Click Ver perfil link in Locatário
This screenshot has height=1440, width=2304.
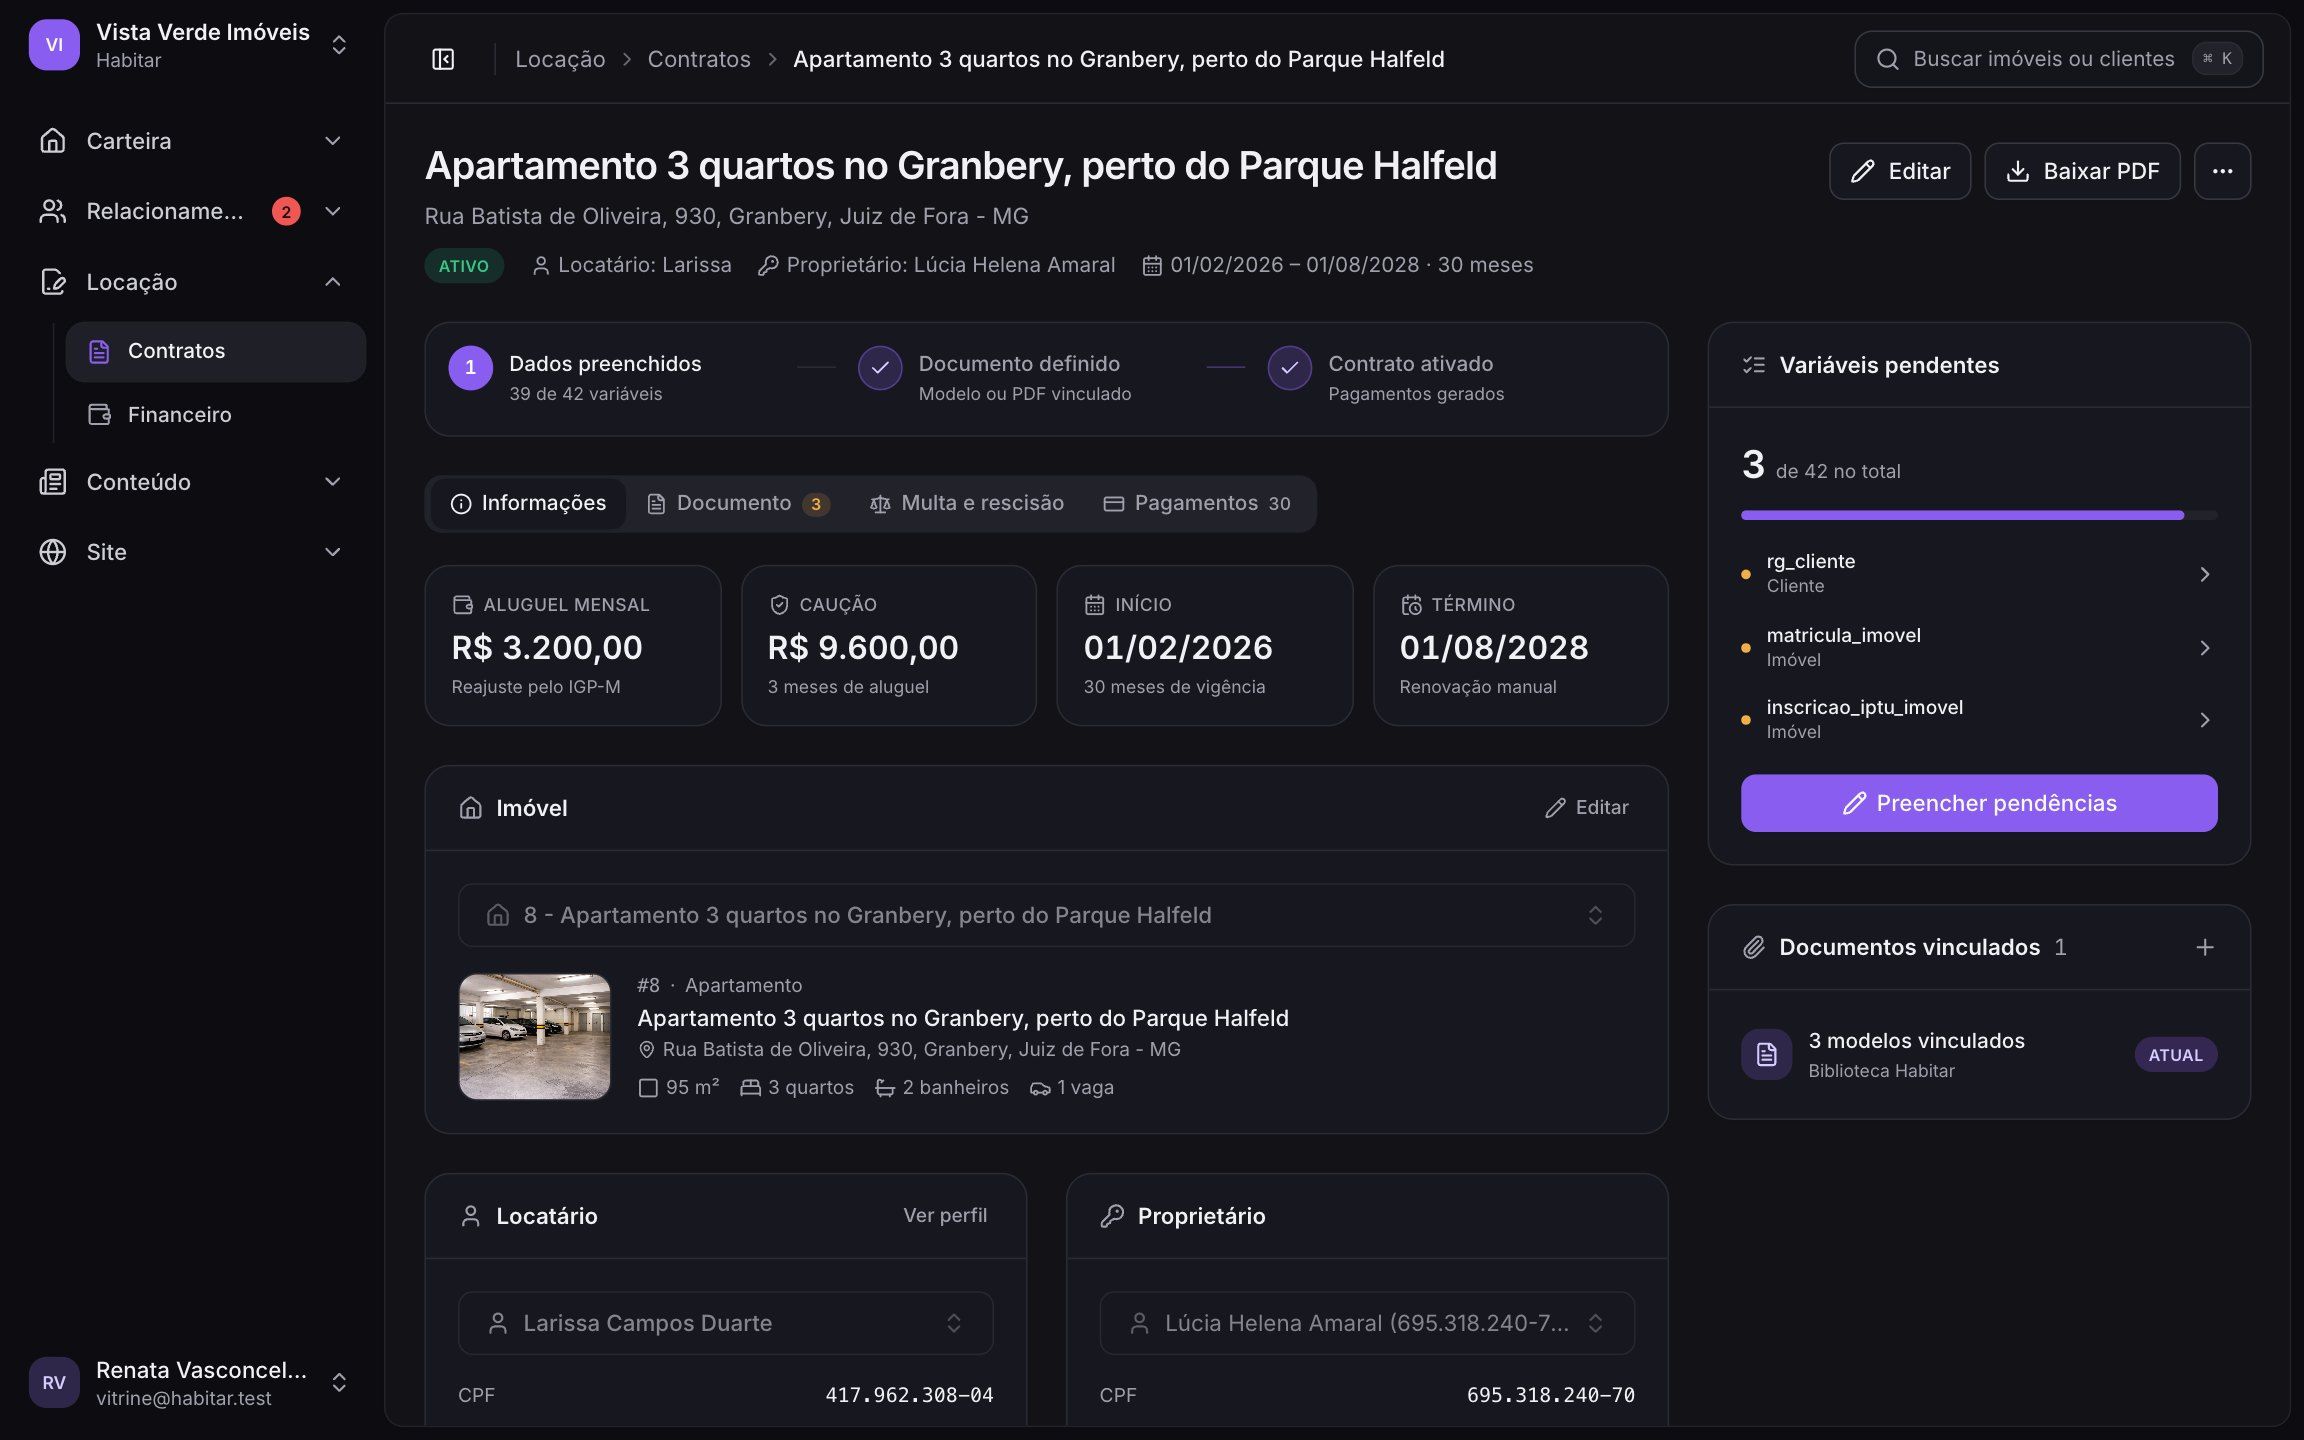945,1215
